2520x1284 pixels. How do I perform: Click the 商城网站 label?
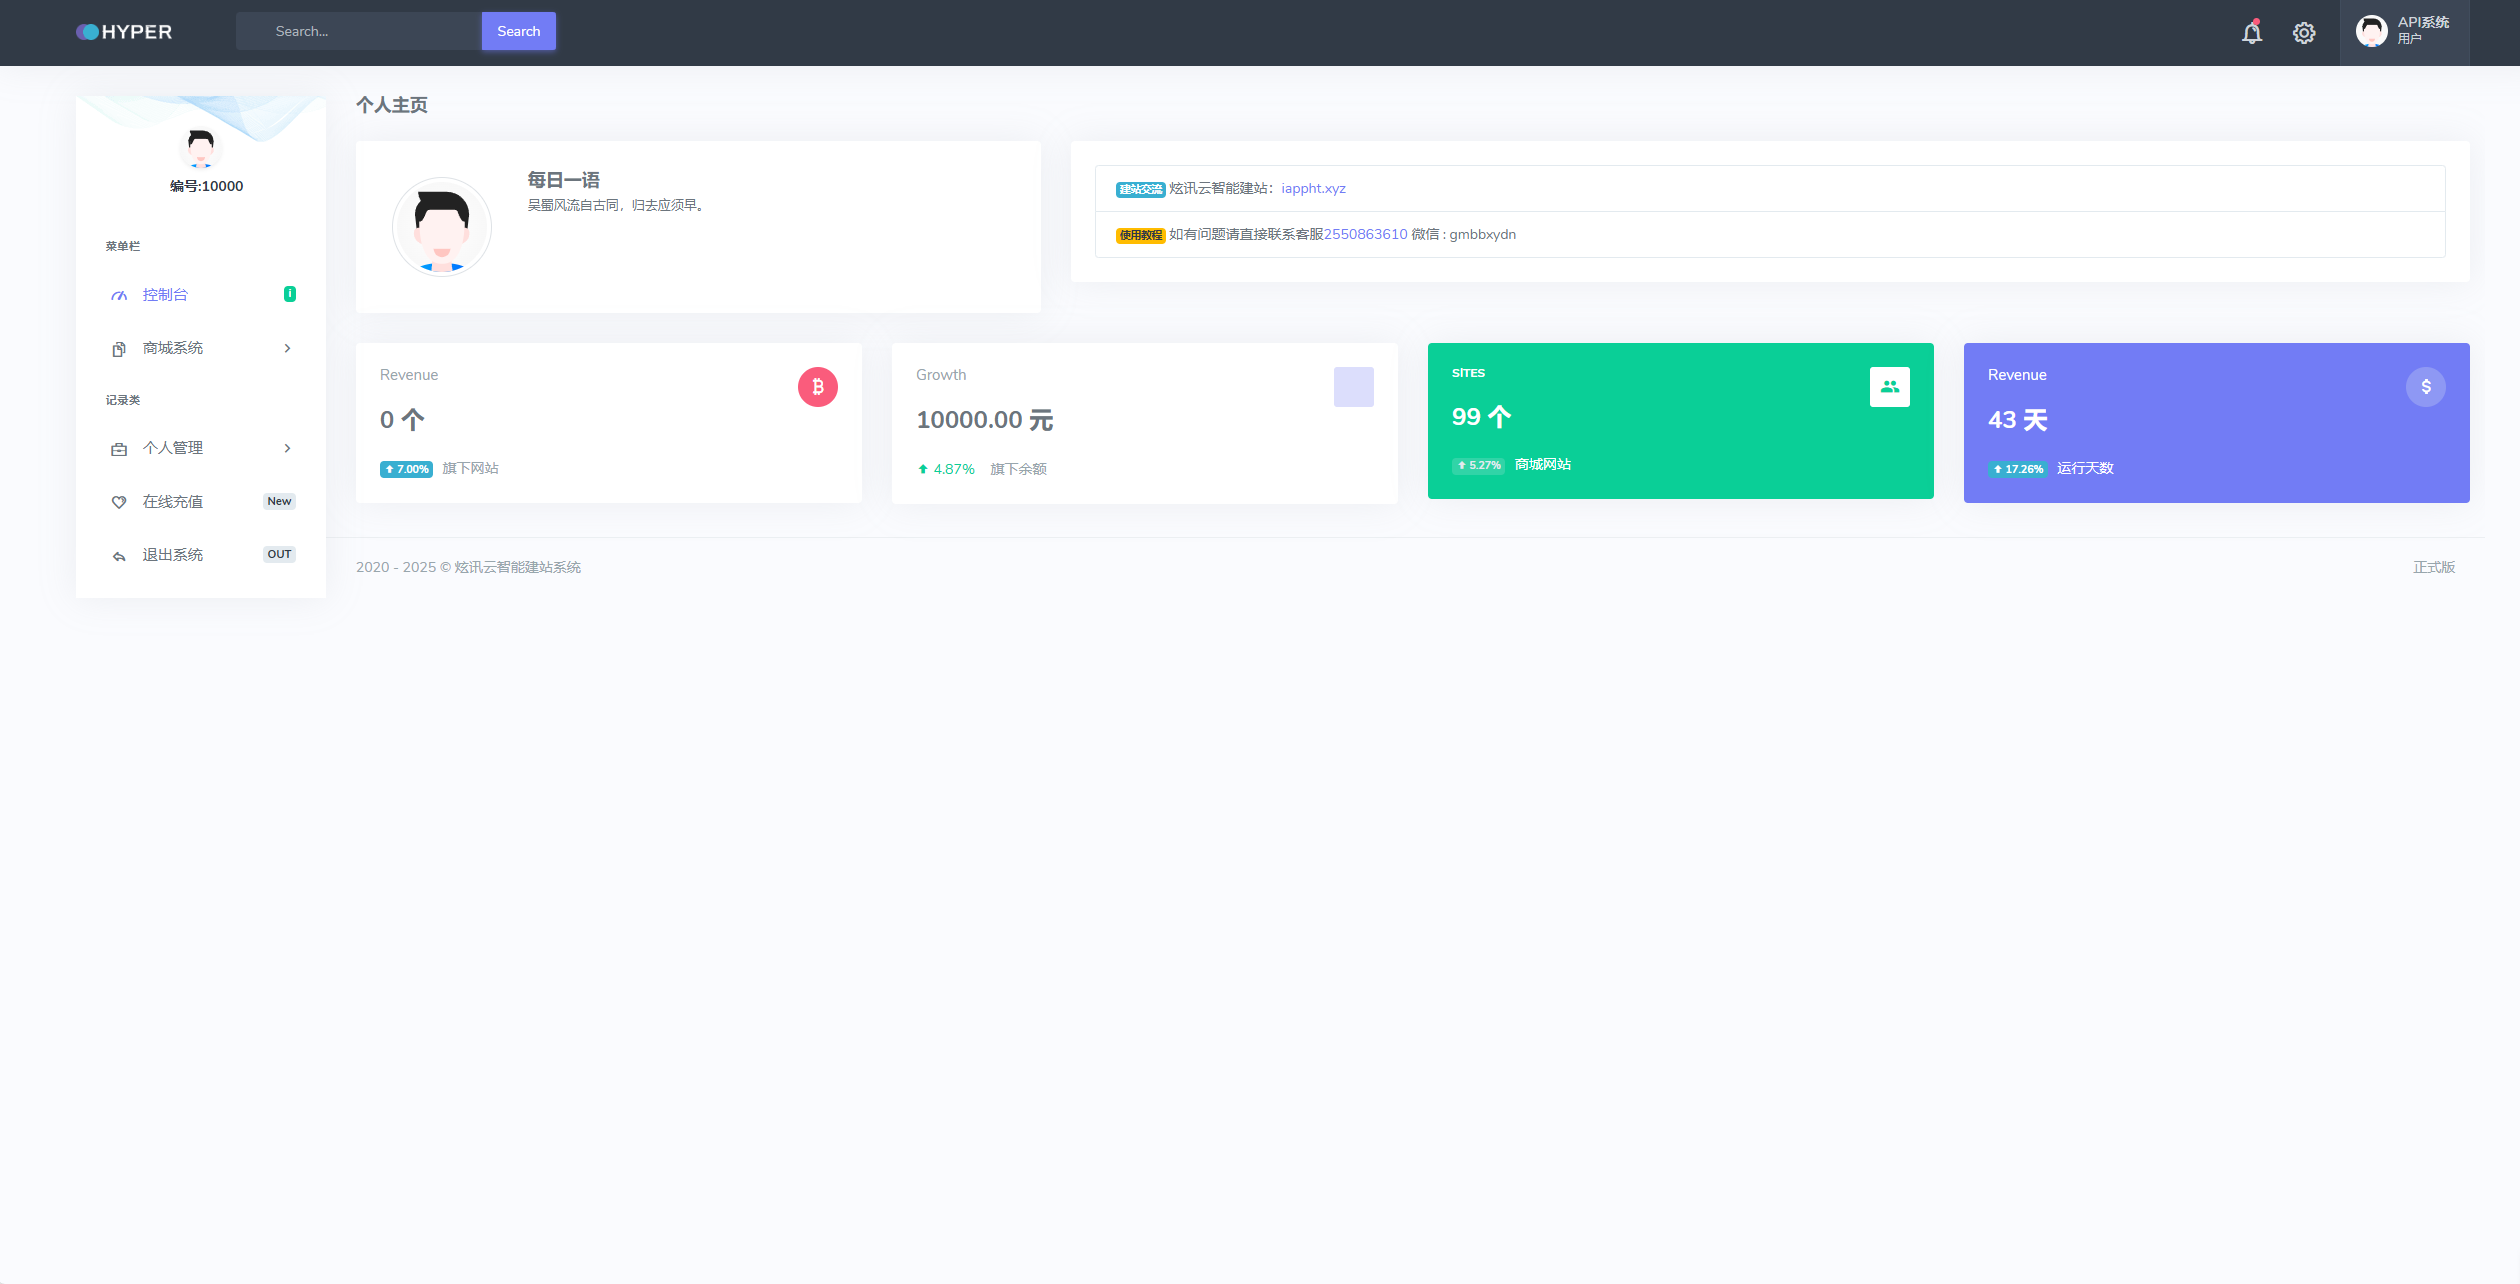[1543, 465]
